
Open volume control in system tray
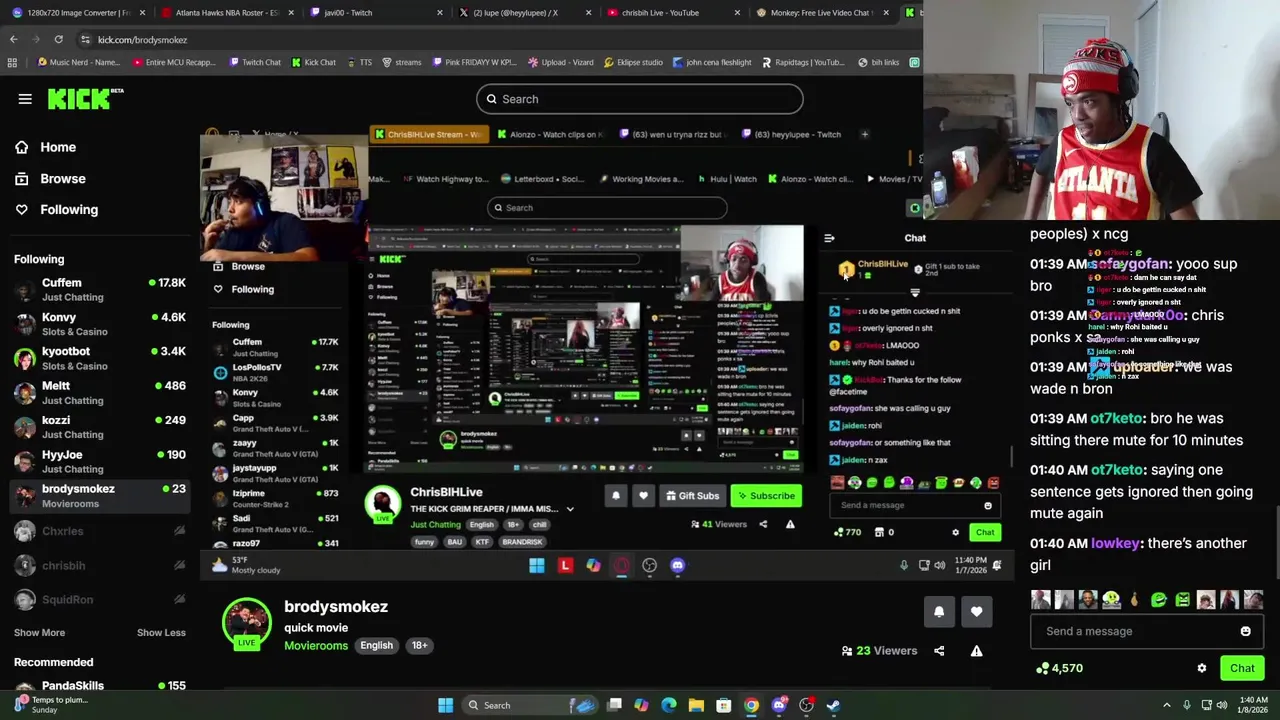point(1222,705)
